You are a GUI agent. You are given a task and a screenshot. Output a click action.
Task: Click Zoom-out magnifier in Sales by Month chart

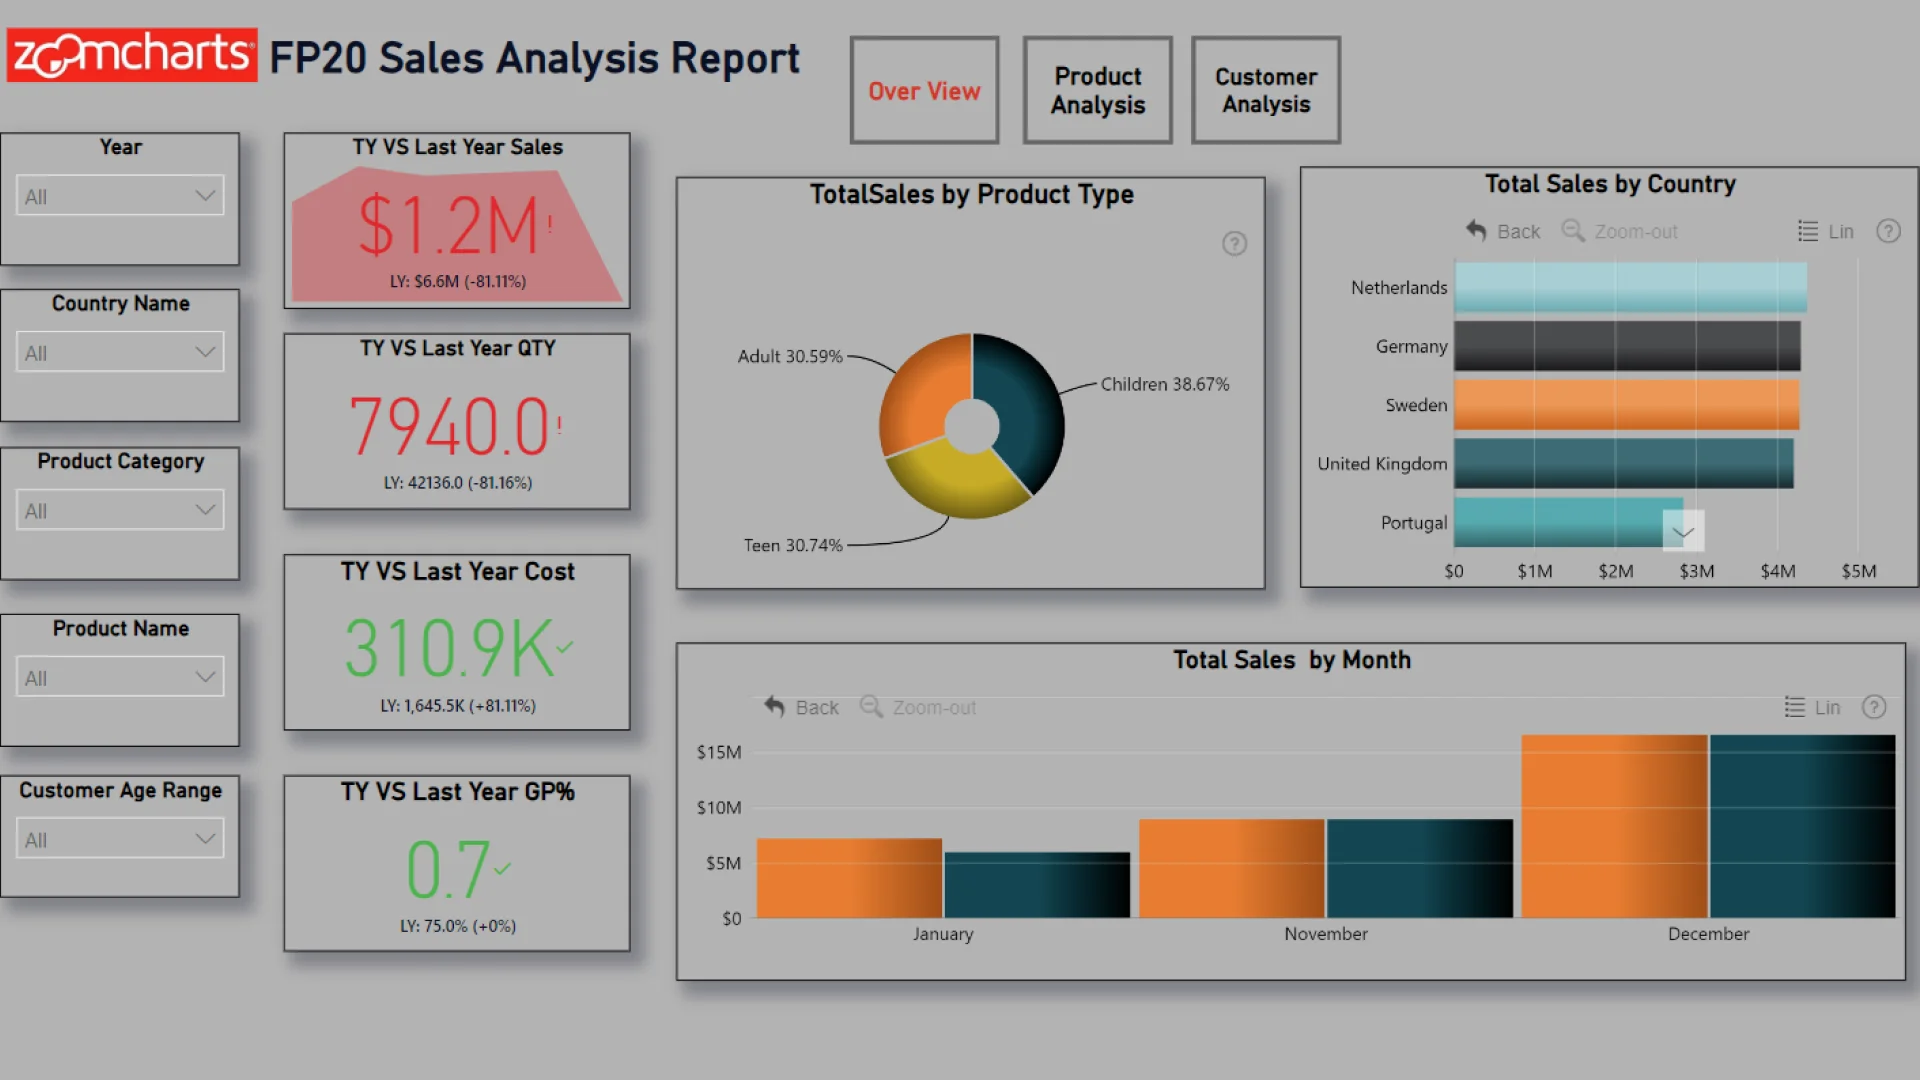tap(871, 707)
